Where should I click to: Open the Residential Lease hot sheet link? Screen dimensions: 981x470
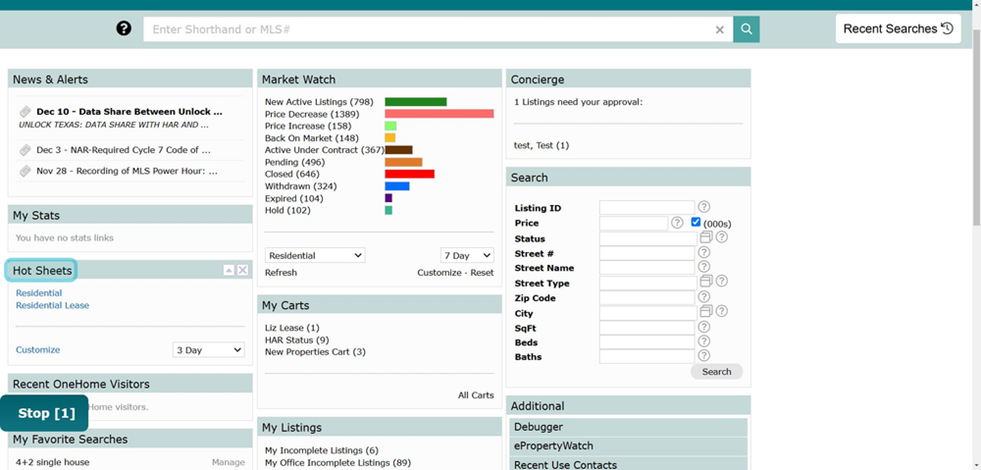point(53,305)
